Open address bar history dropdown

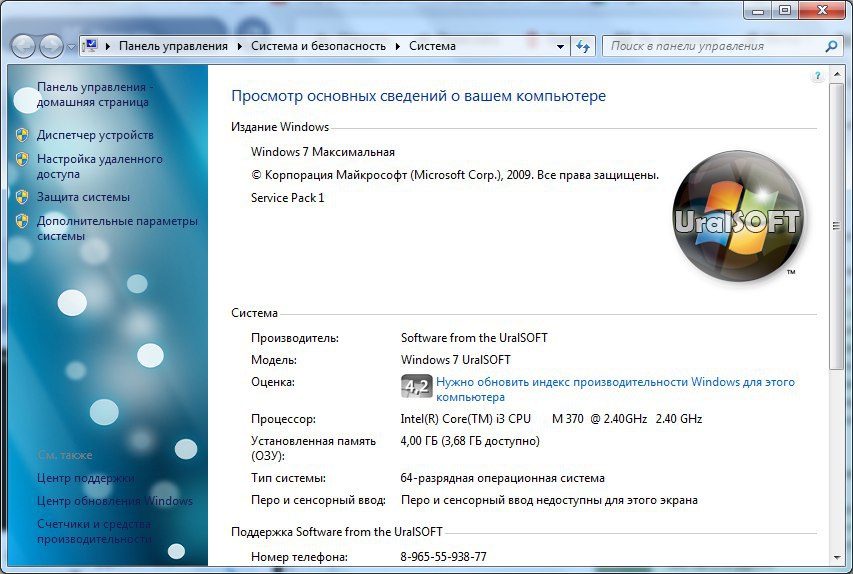560,46
